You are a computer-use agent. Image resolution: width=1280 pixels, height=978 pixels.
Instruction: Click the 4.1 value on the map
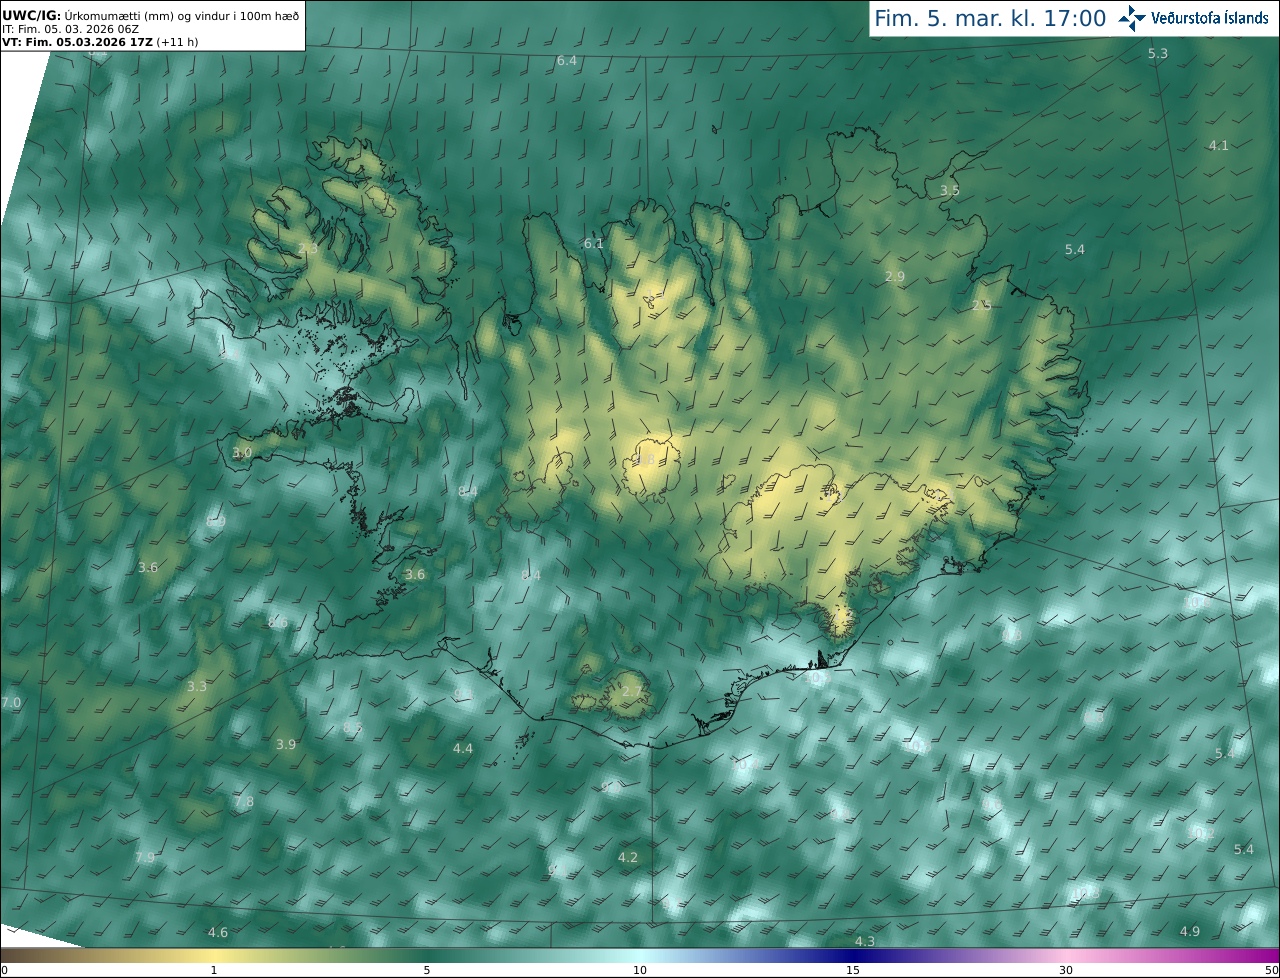tap(1219, 145)
